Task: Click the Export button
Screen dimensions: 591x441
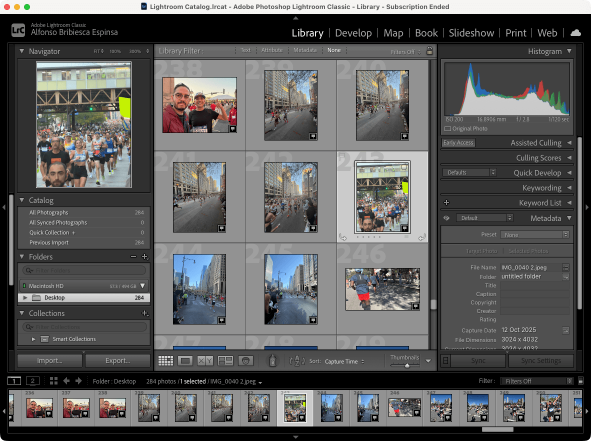Action: pos(118,361)
